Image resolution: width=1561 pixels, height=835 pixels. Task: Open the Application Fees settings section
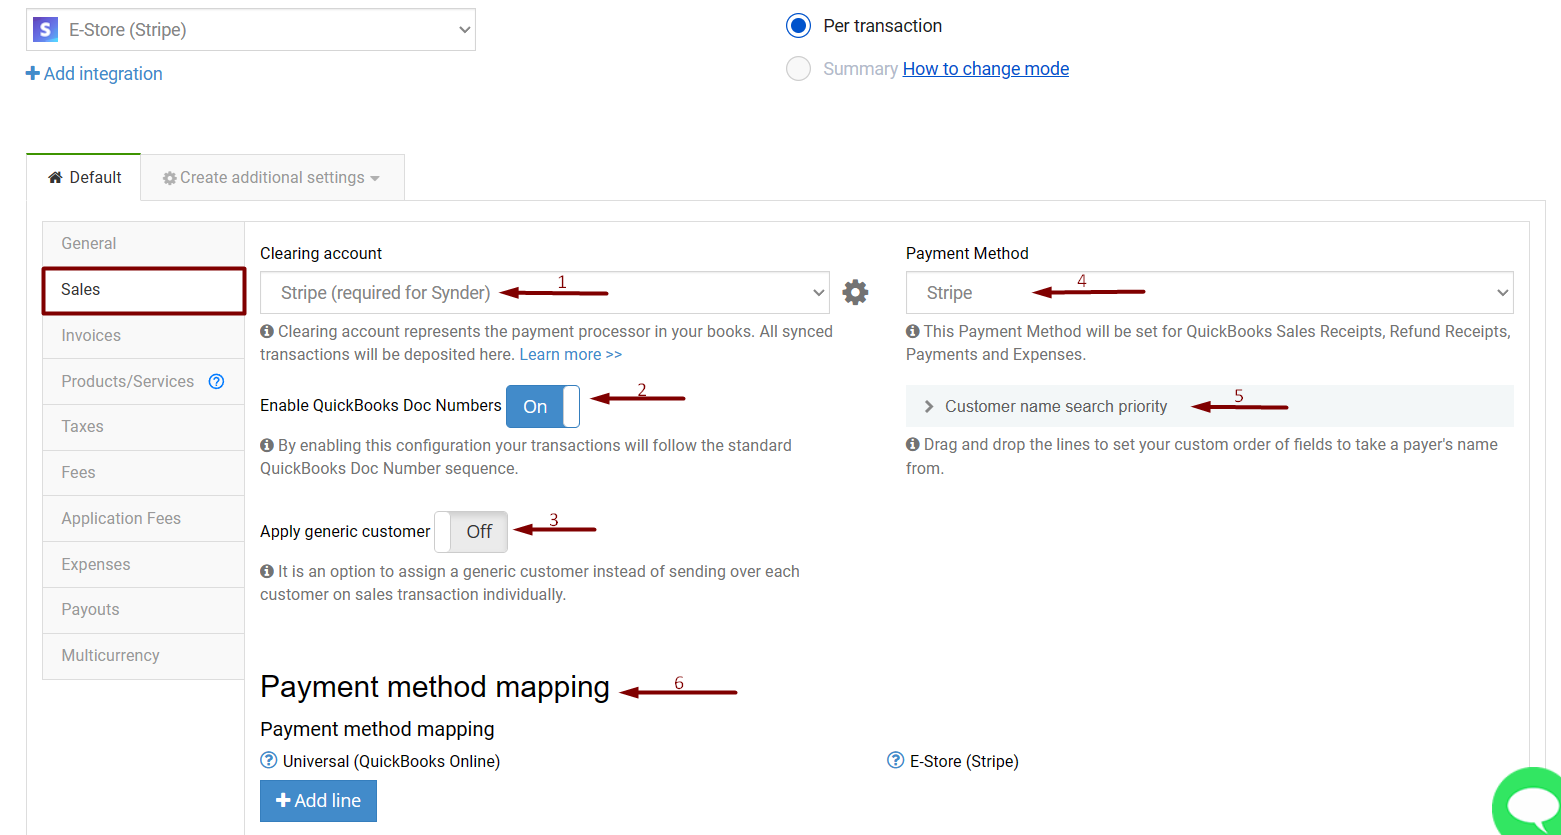point(143,519)
